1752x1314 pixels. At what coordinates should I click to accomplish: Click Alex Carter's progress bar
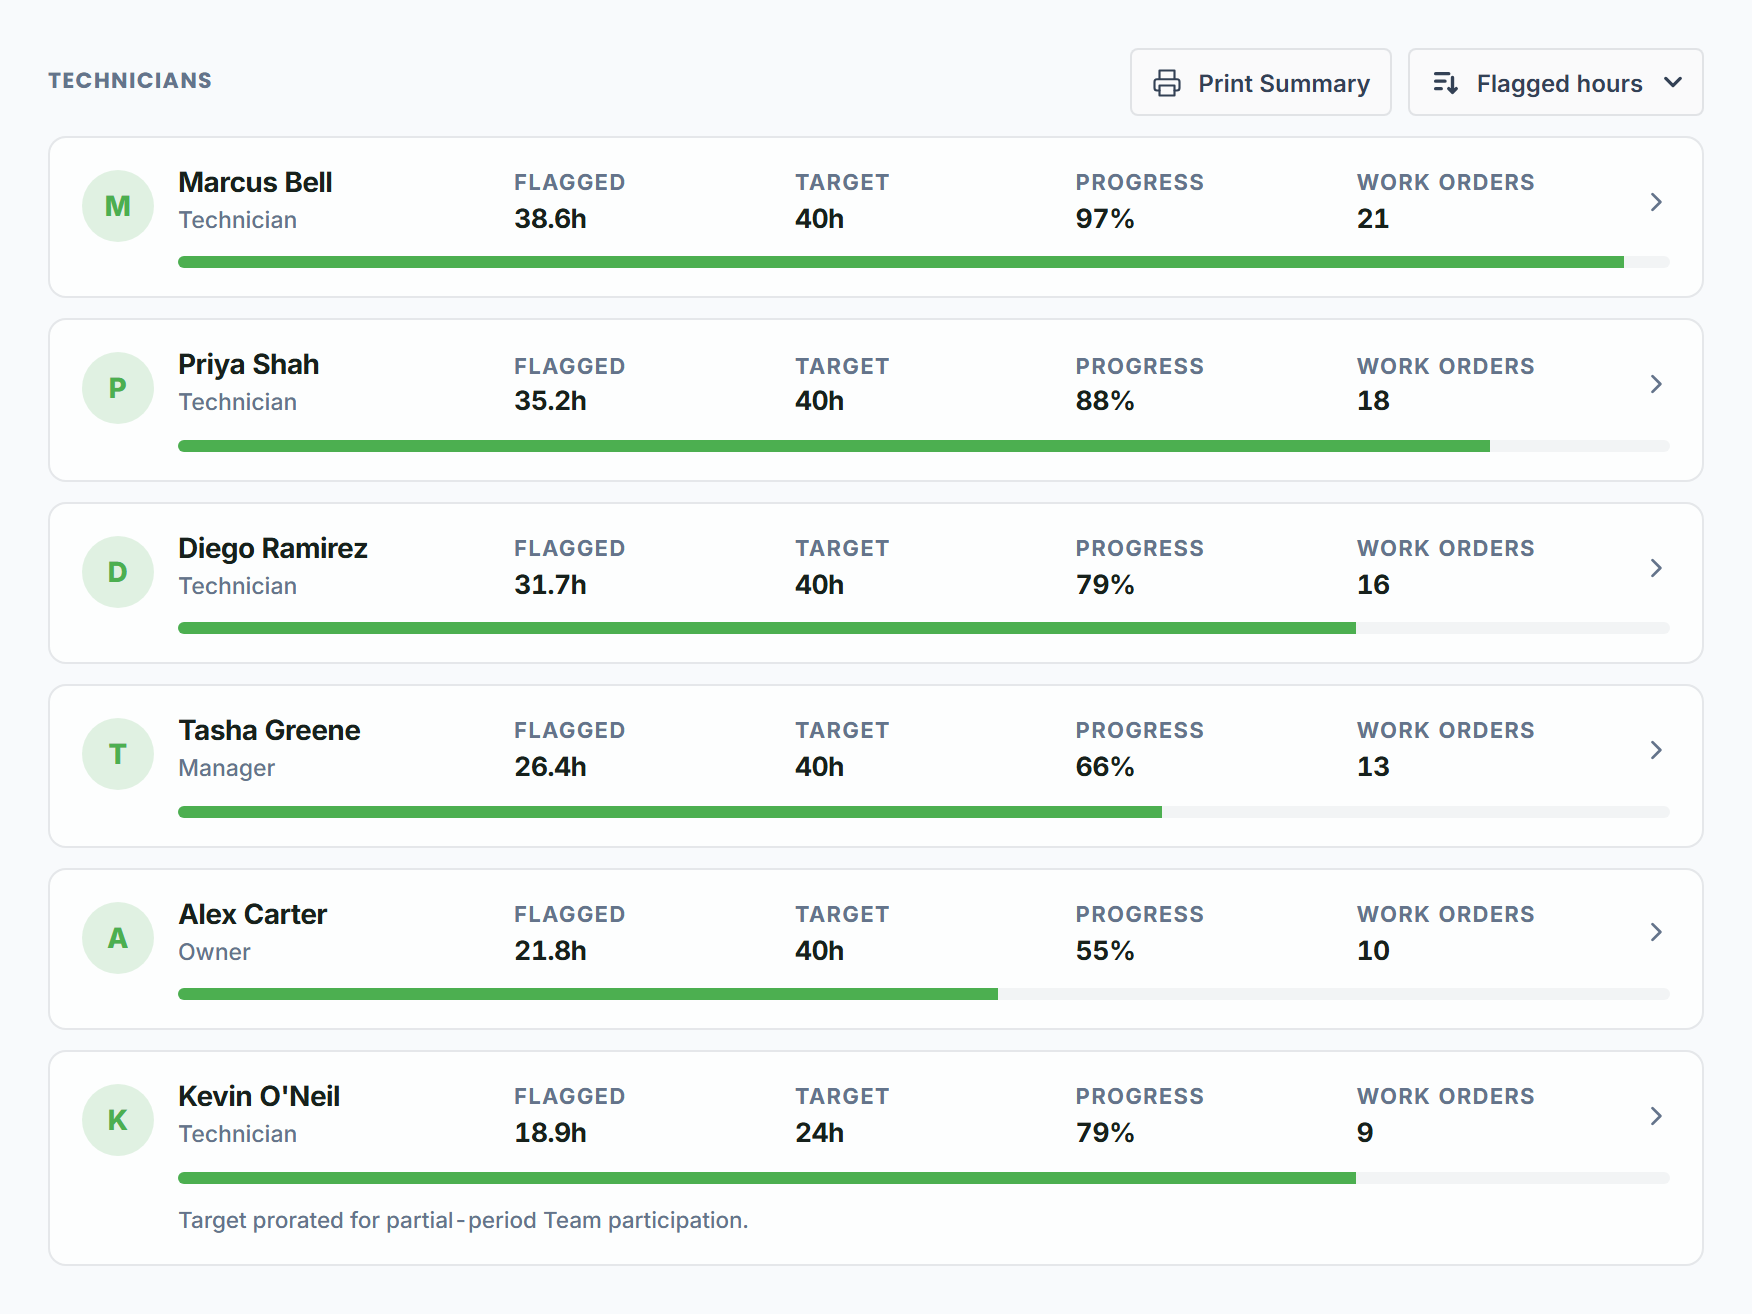pos(924,994)
